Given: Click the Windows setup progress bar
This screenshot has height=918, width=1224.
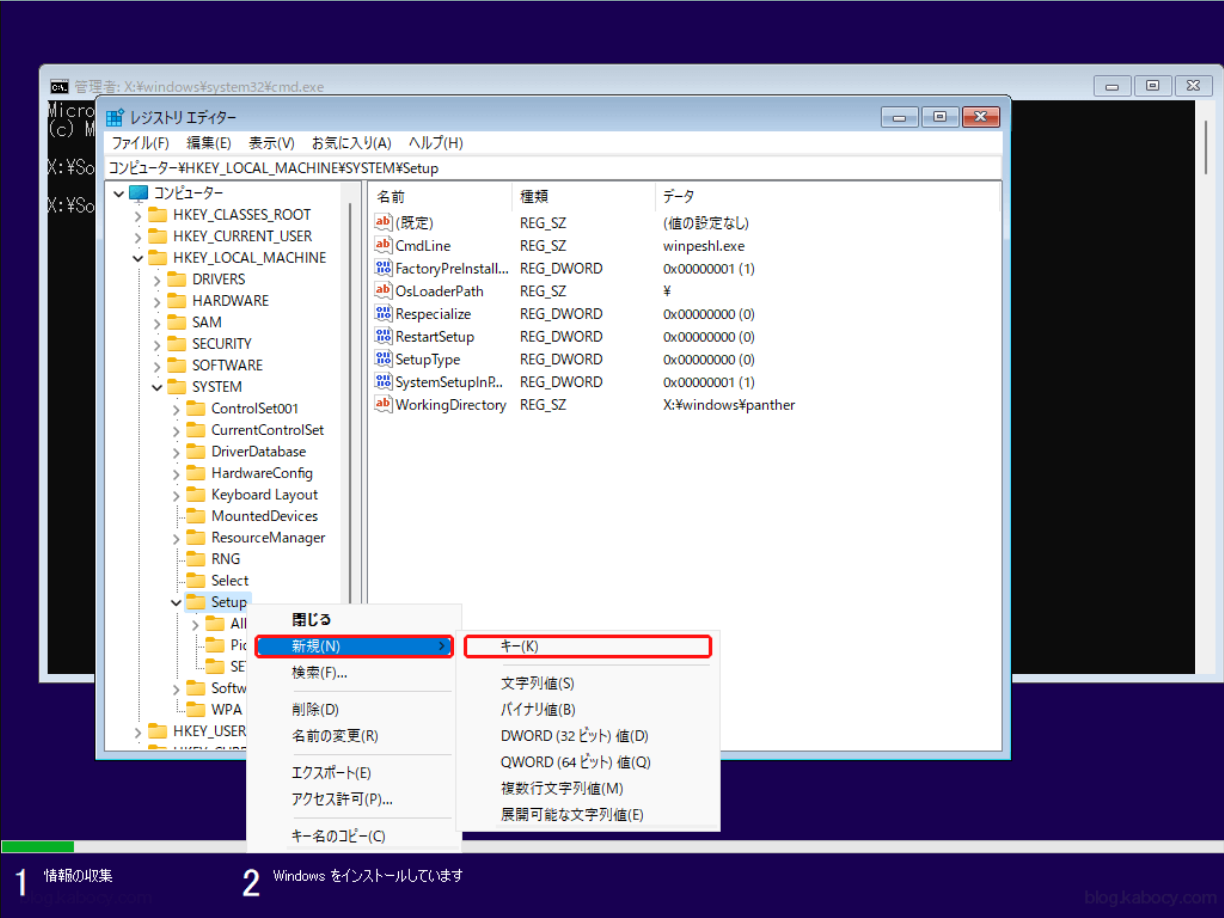Looking at the screenshot, I should (x=612, y=847).
